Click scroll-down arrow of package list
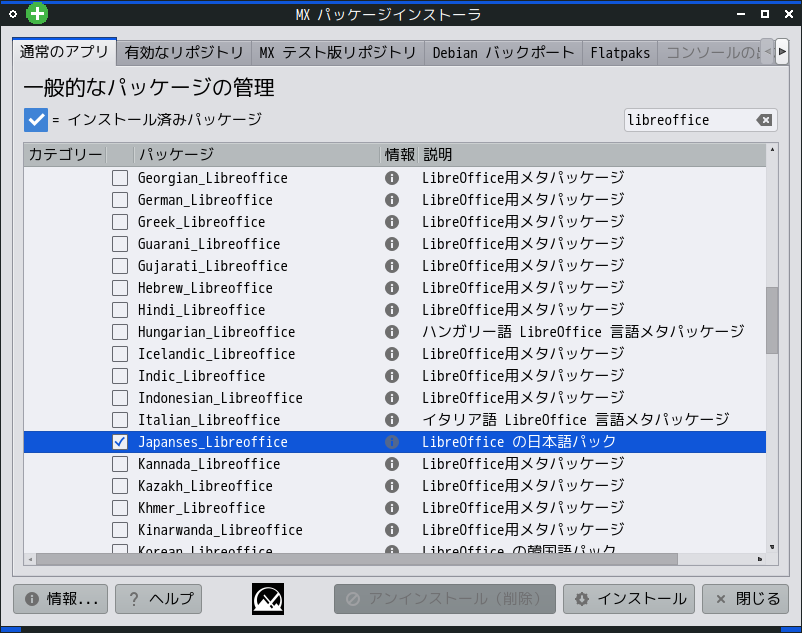Viewport: 802px width, 633px height. pyautogui.click(x=772, y=547)
